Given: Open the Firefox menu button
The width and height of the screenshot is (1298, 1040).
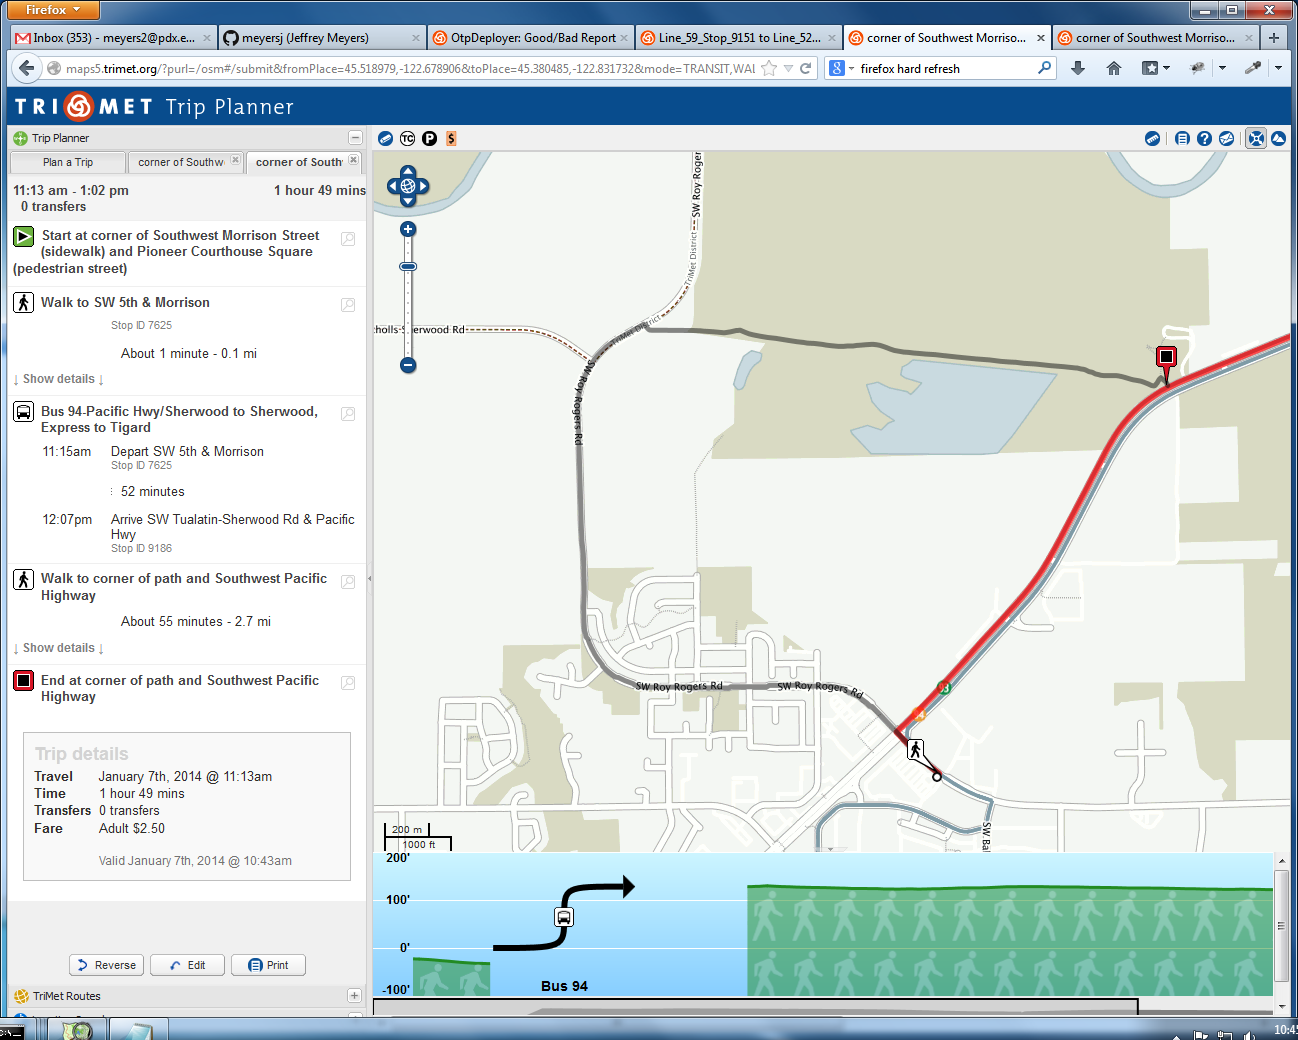Looking at the screenshot, I should click(51, 10).
